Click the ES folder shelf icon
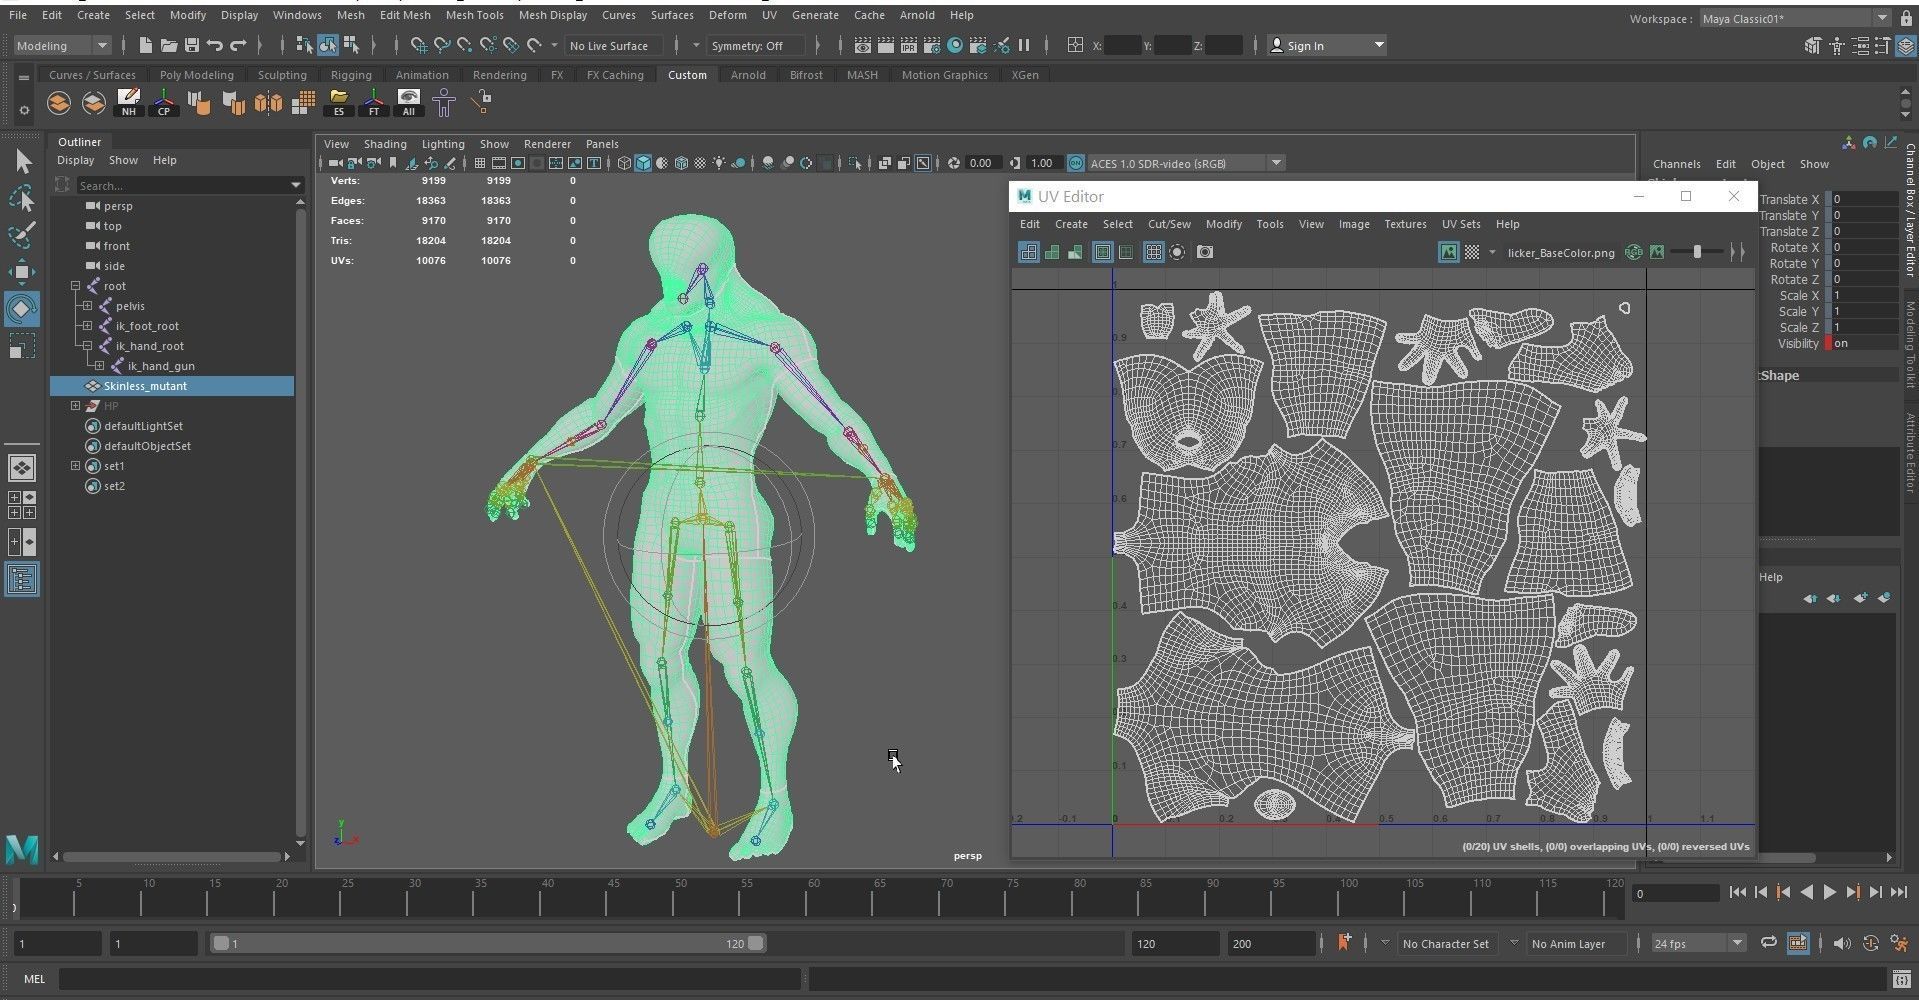1919x1000 pixels. click(339, 102)
